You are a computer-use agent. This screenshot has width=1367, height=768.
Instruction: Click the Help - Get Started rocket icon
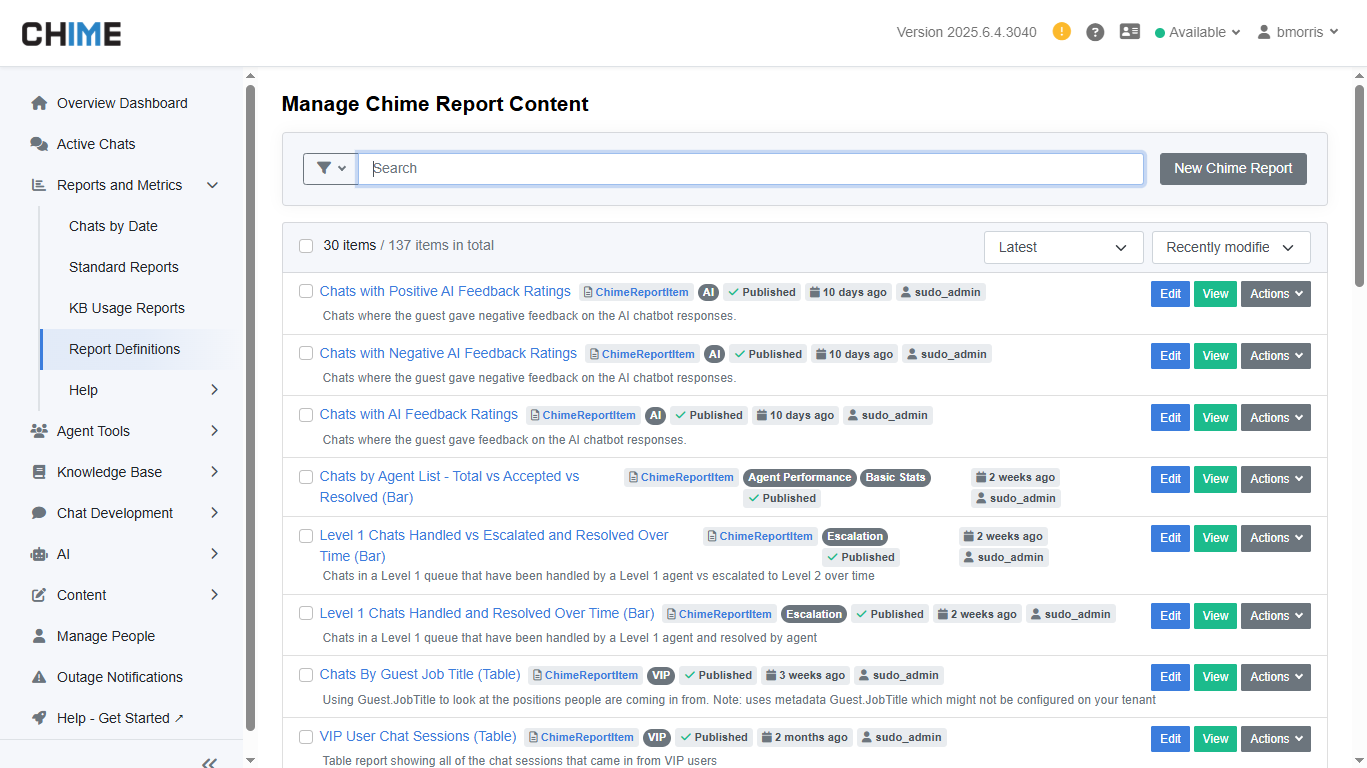[39, 718]
